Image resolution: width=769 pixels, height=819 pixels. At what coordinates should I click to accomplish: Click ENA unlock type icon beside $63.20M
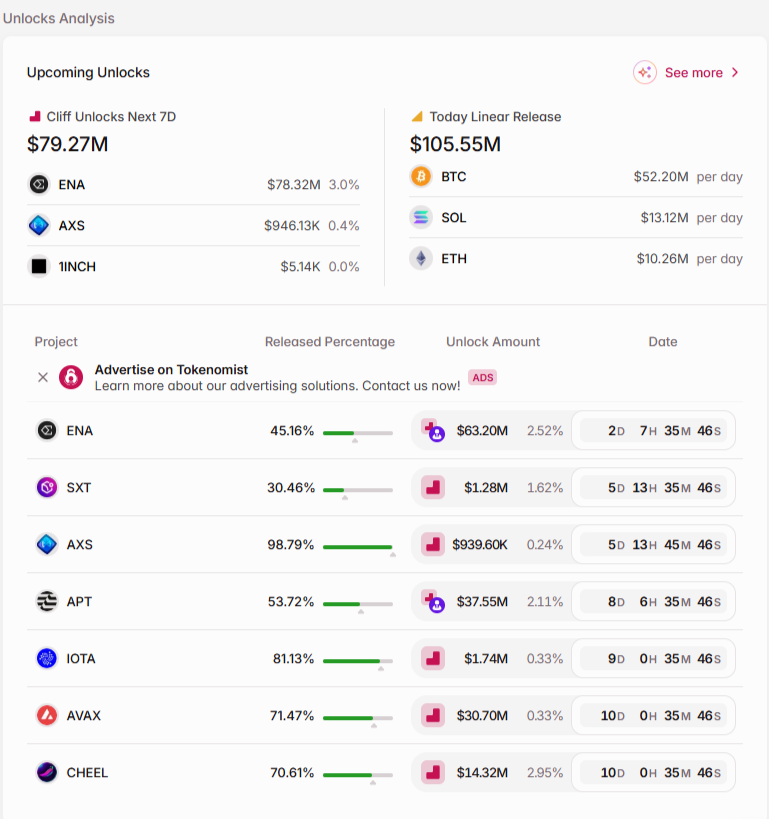click(432, 431)
